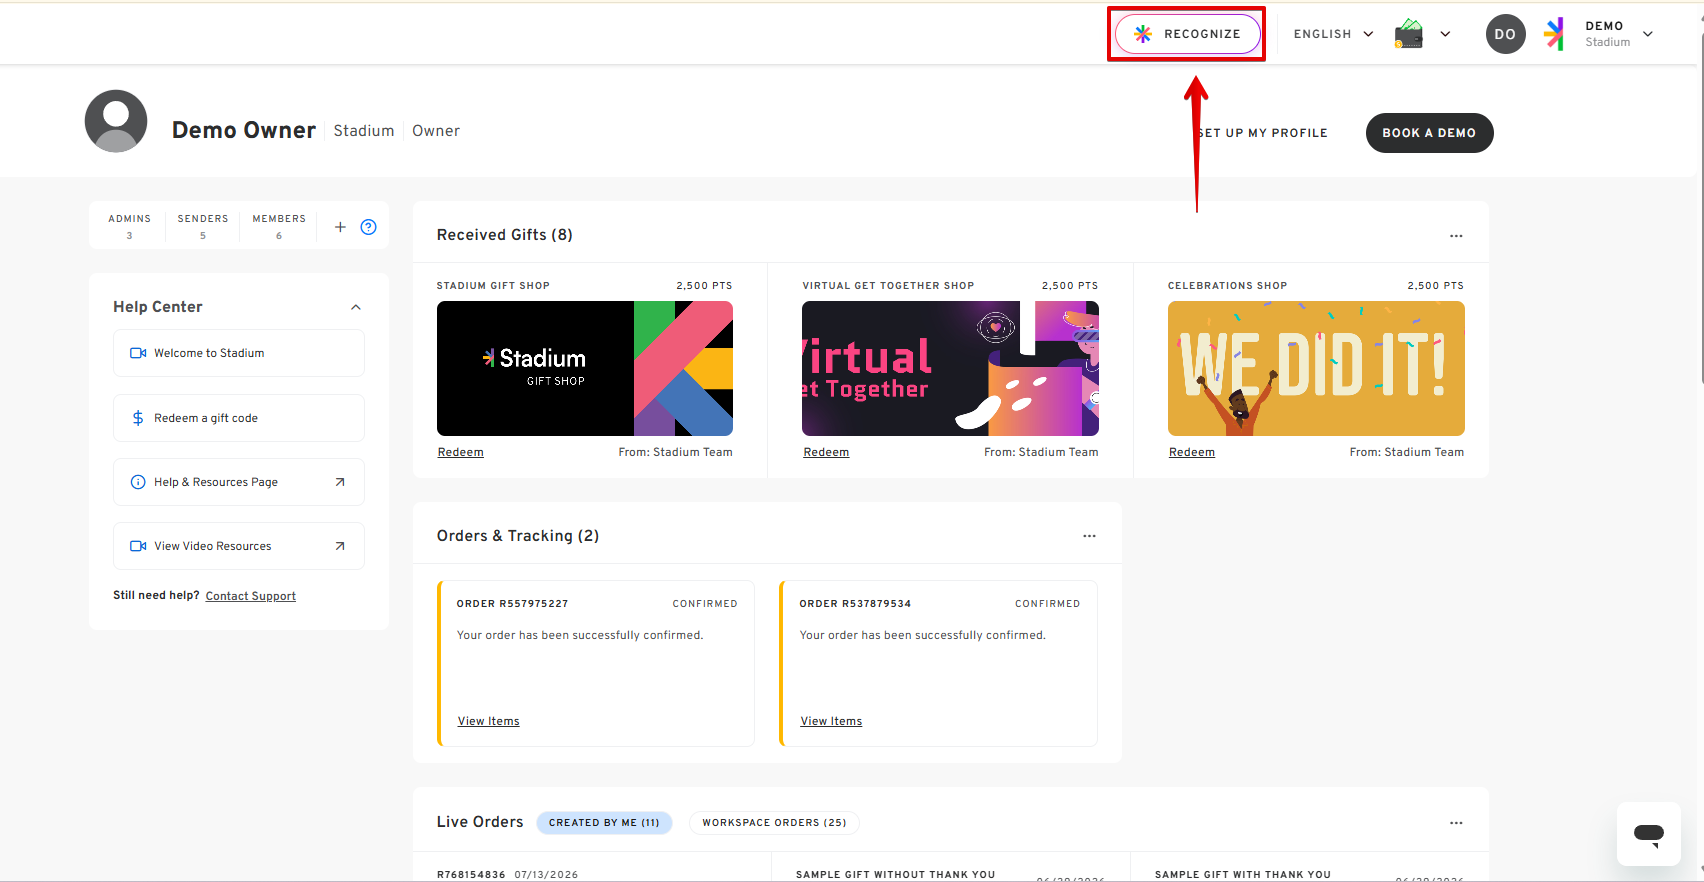
Task: Click Redeem a gift code
Action: 239,418
